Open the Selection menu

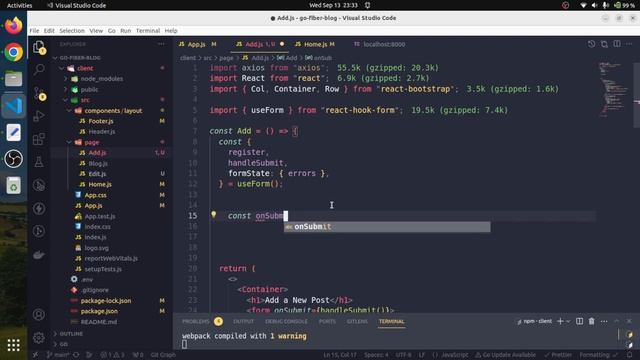pyautogui.click(x=72, y=31)
